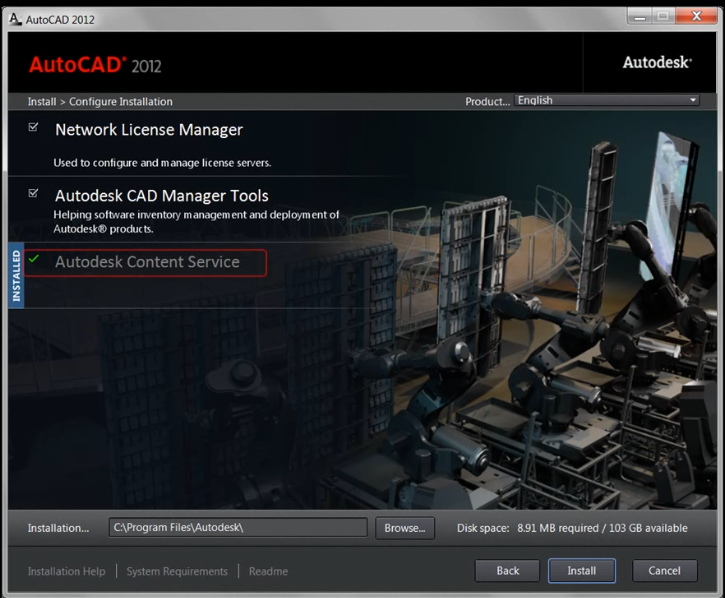Click the Install button
The width and height of the screenshot is (725, 598).
point(582,571)
